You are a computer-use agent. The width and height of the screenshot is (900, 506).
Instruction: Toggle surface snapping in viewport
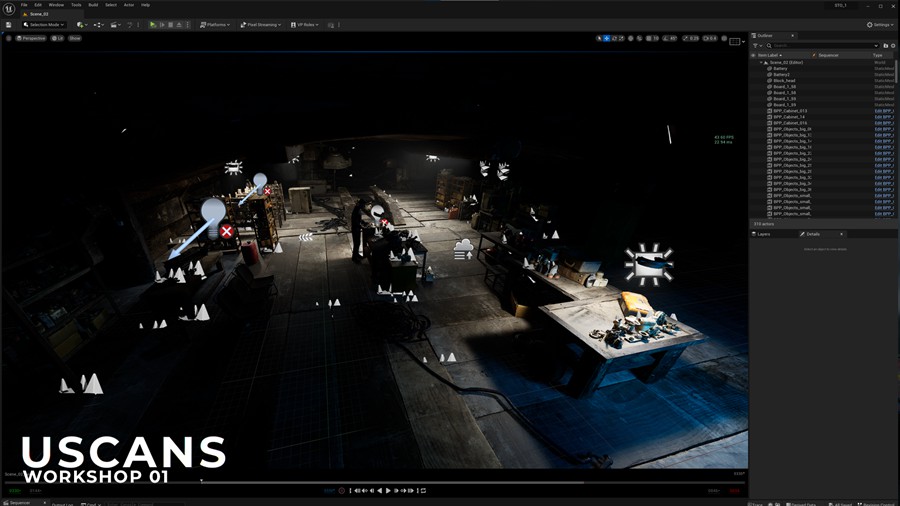[639, 38]
